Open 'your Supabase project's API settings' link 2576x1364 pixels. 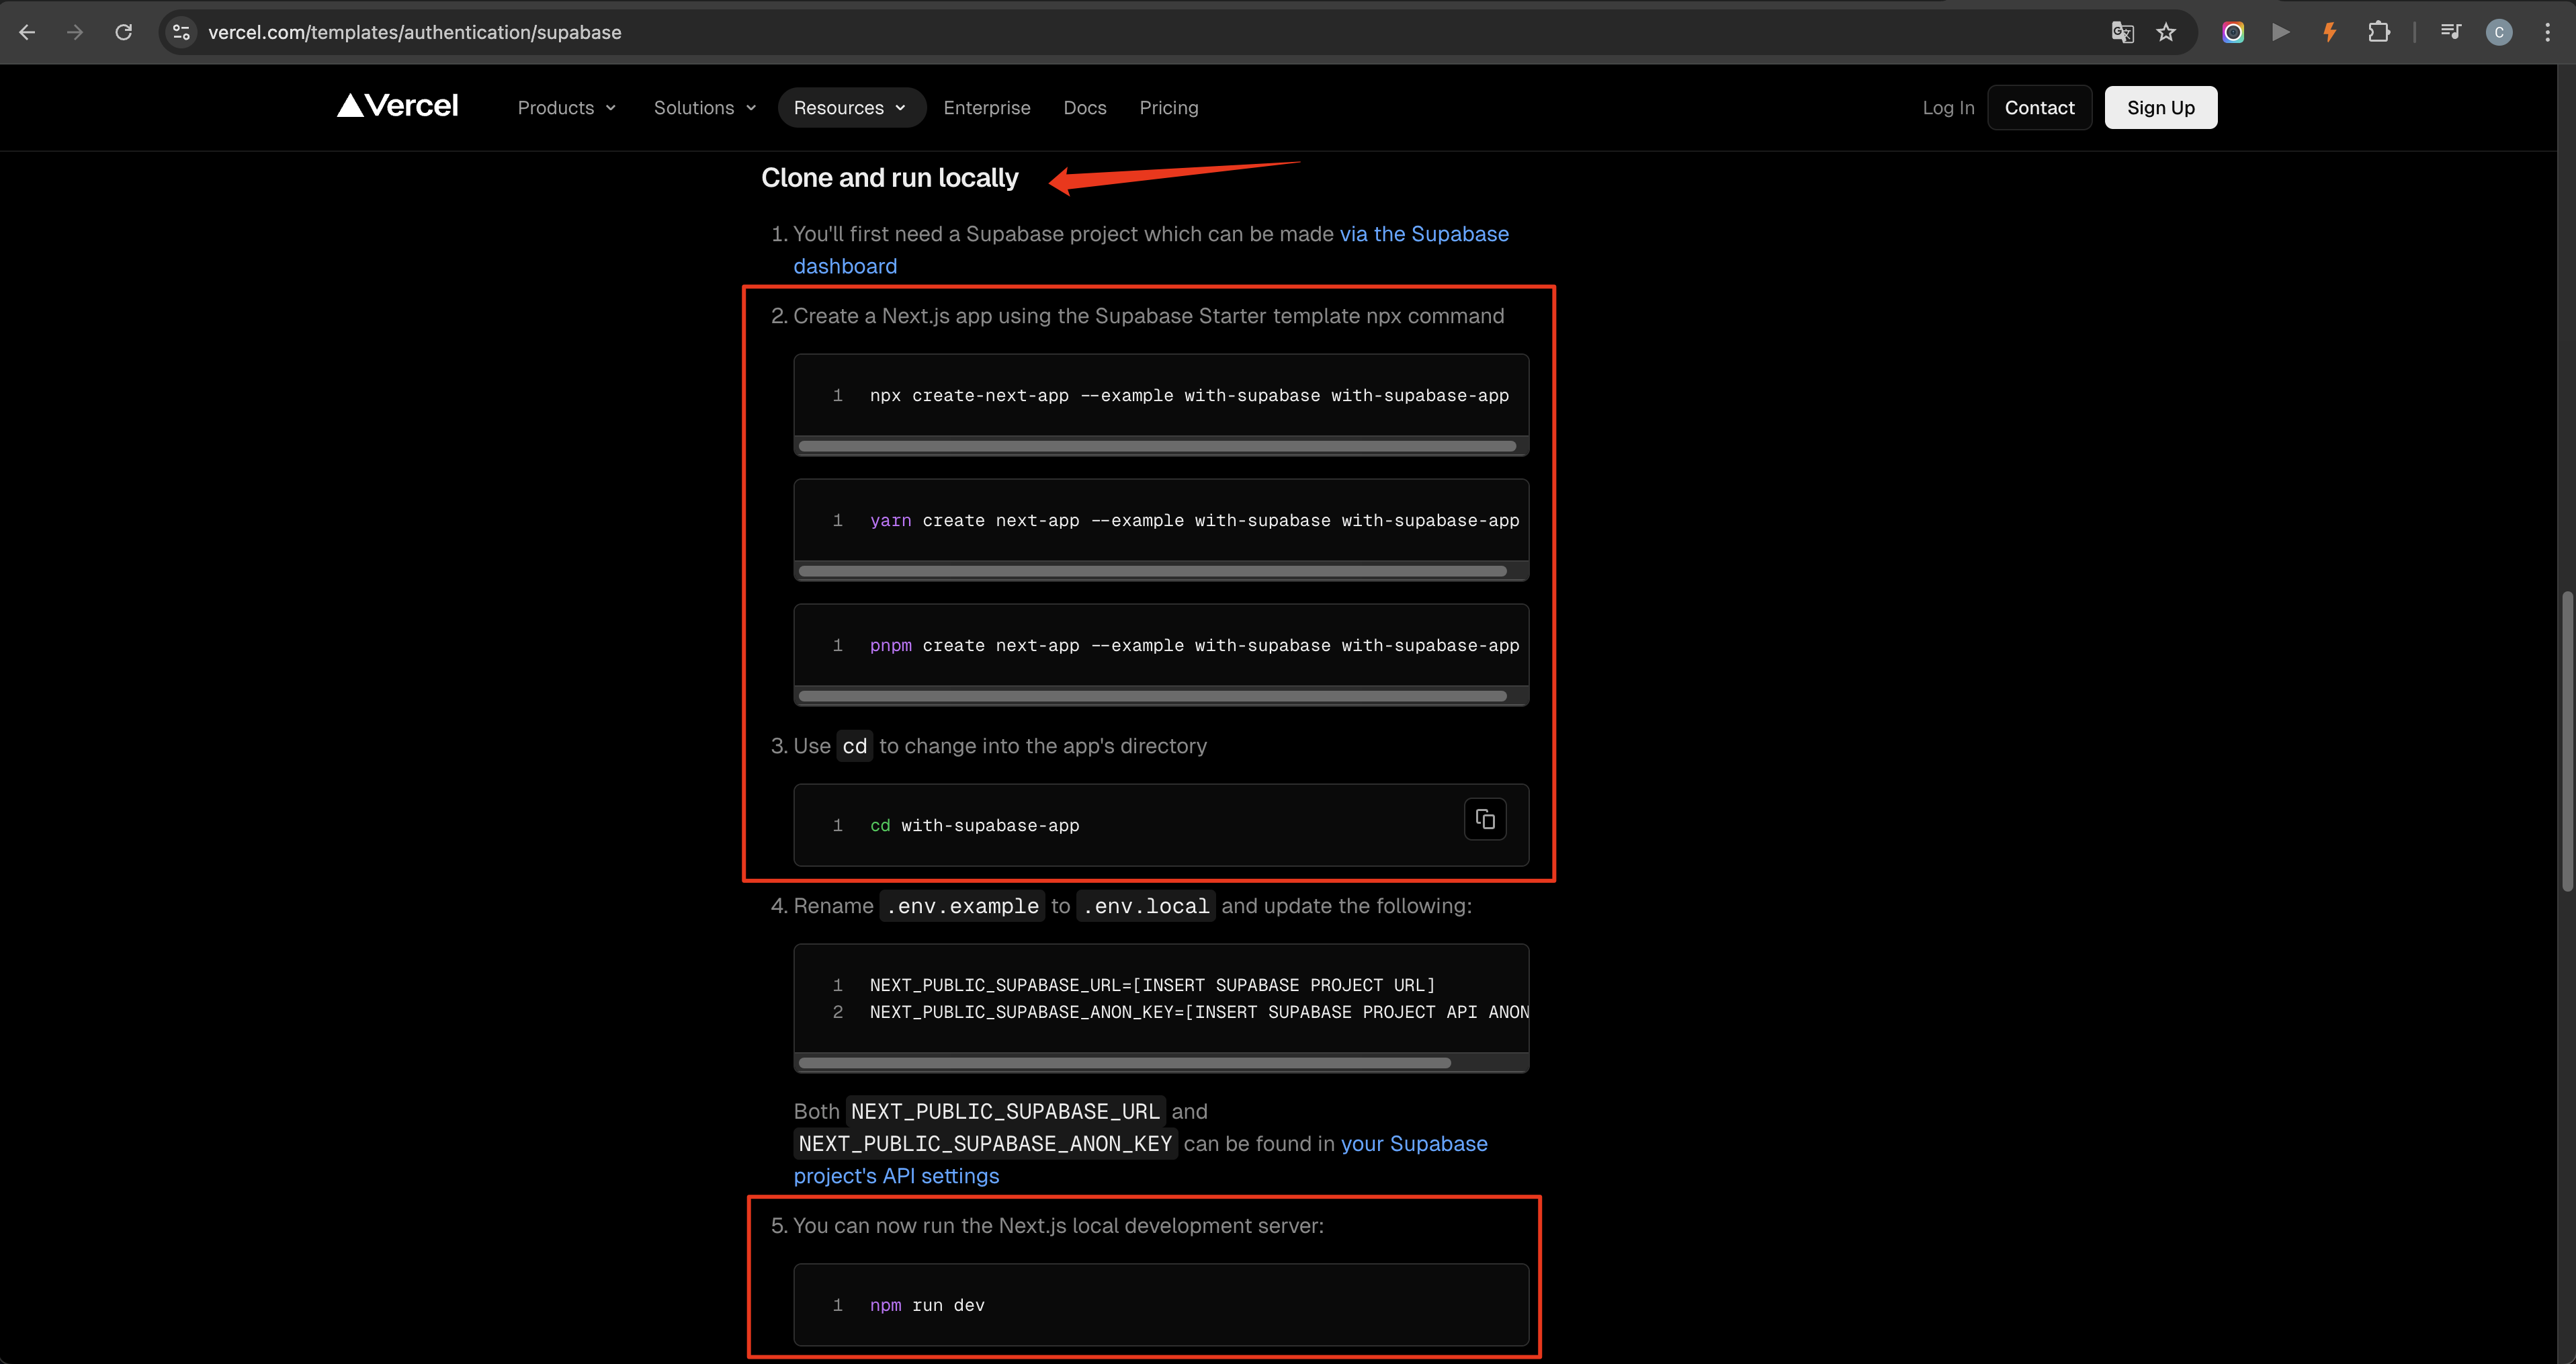(x=1414, y=1143)
